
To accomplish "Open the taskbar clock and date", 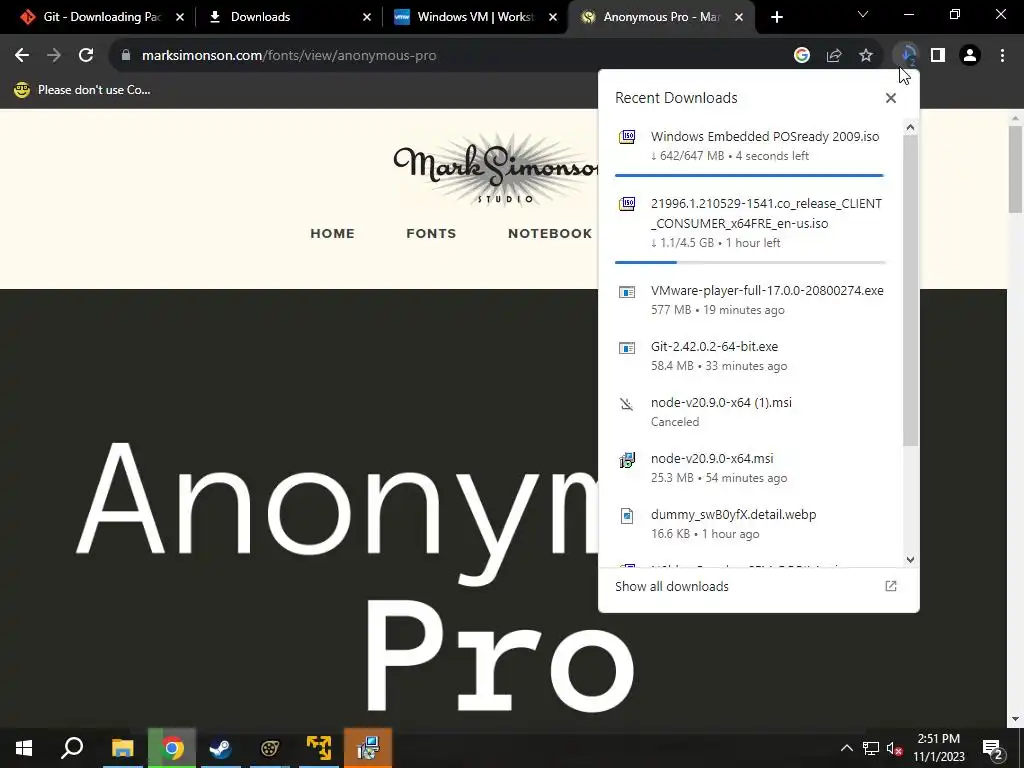I will point(938,748).
